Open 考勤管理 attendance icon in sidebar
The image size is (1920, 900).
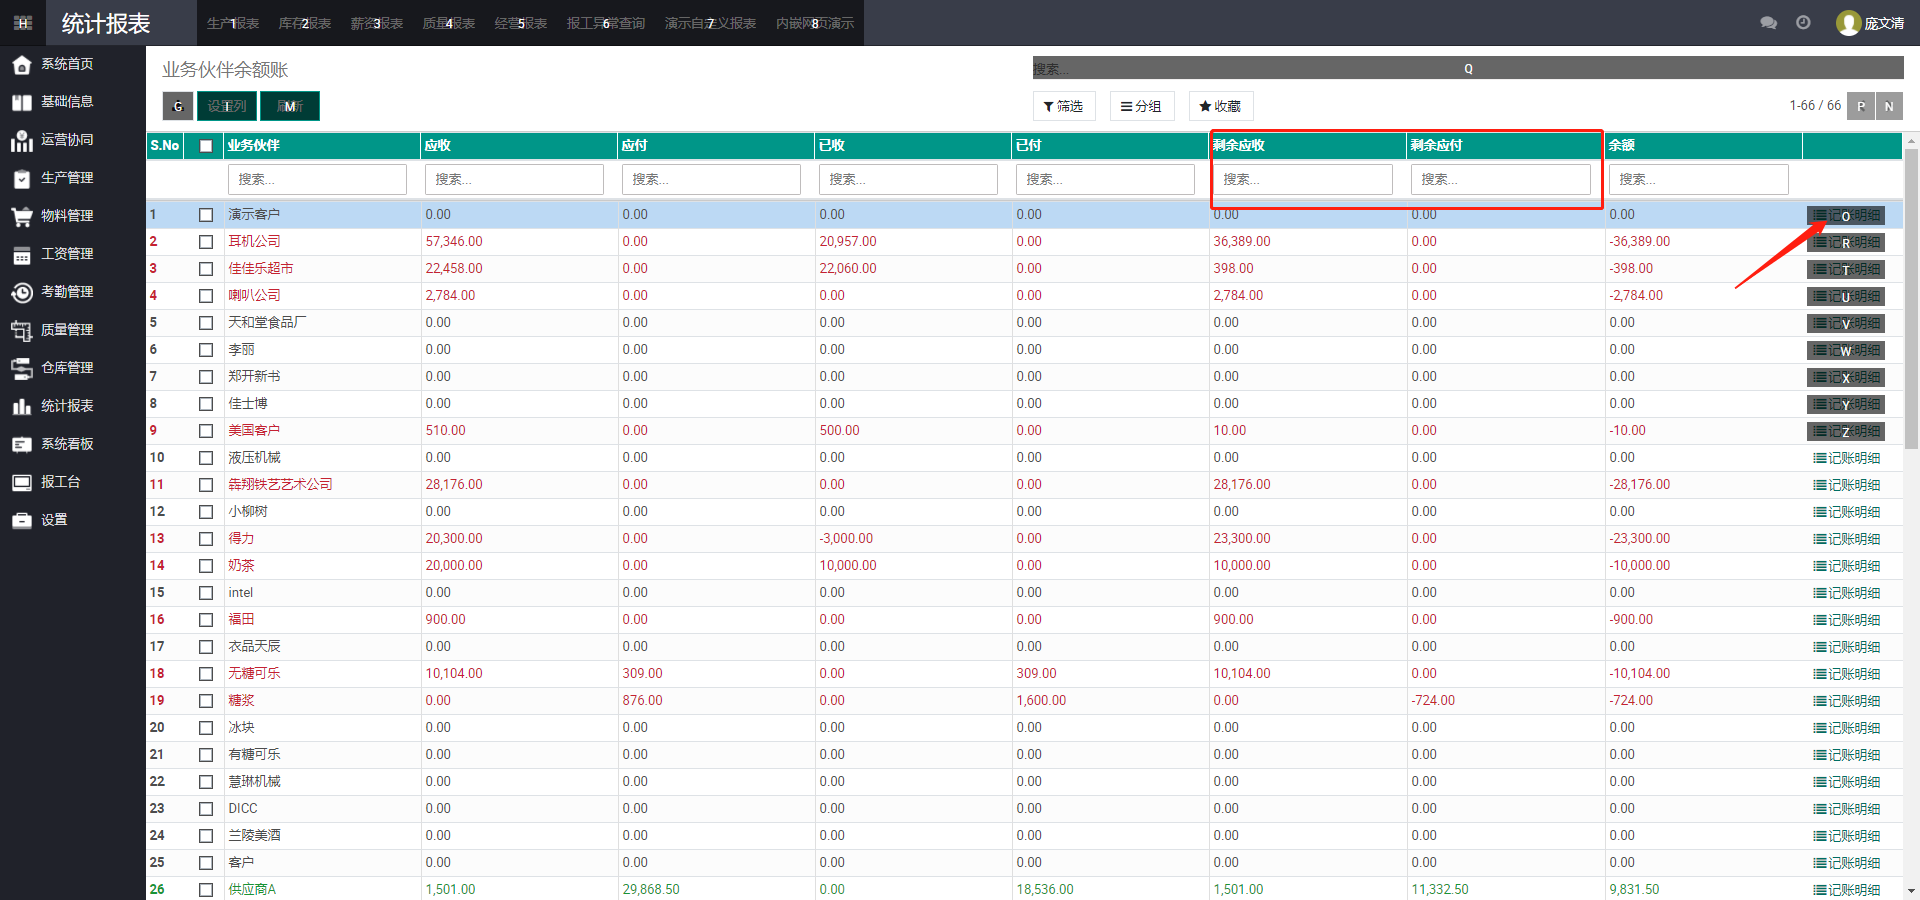(22, 293)
